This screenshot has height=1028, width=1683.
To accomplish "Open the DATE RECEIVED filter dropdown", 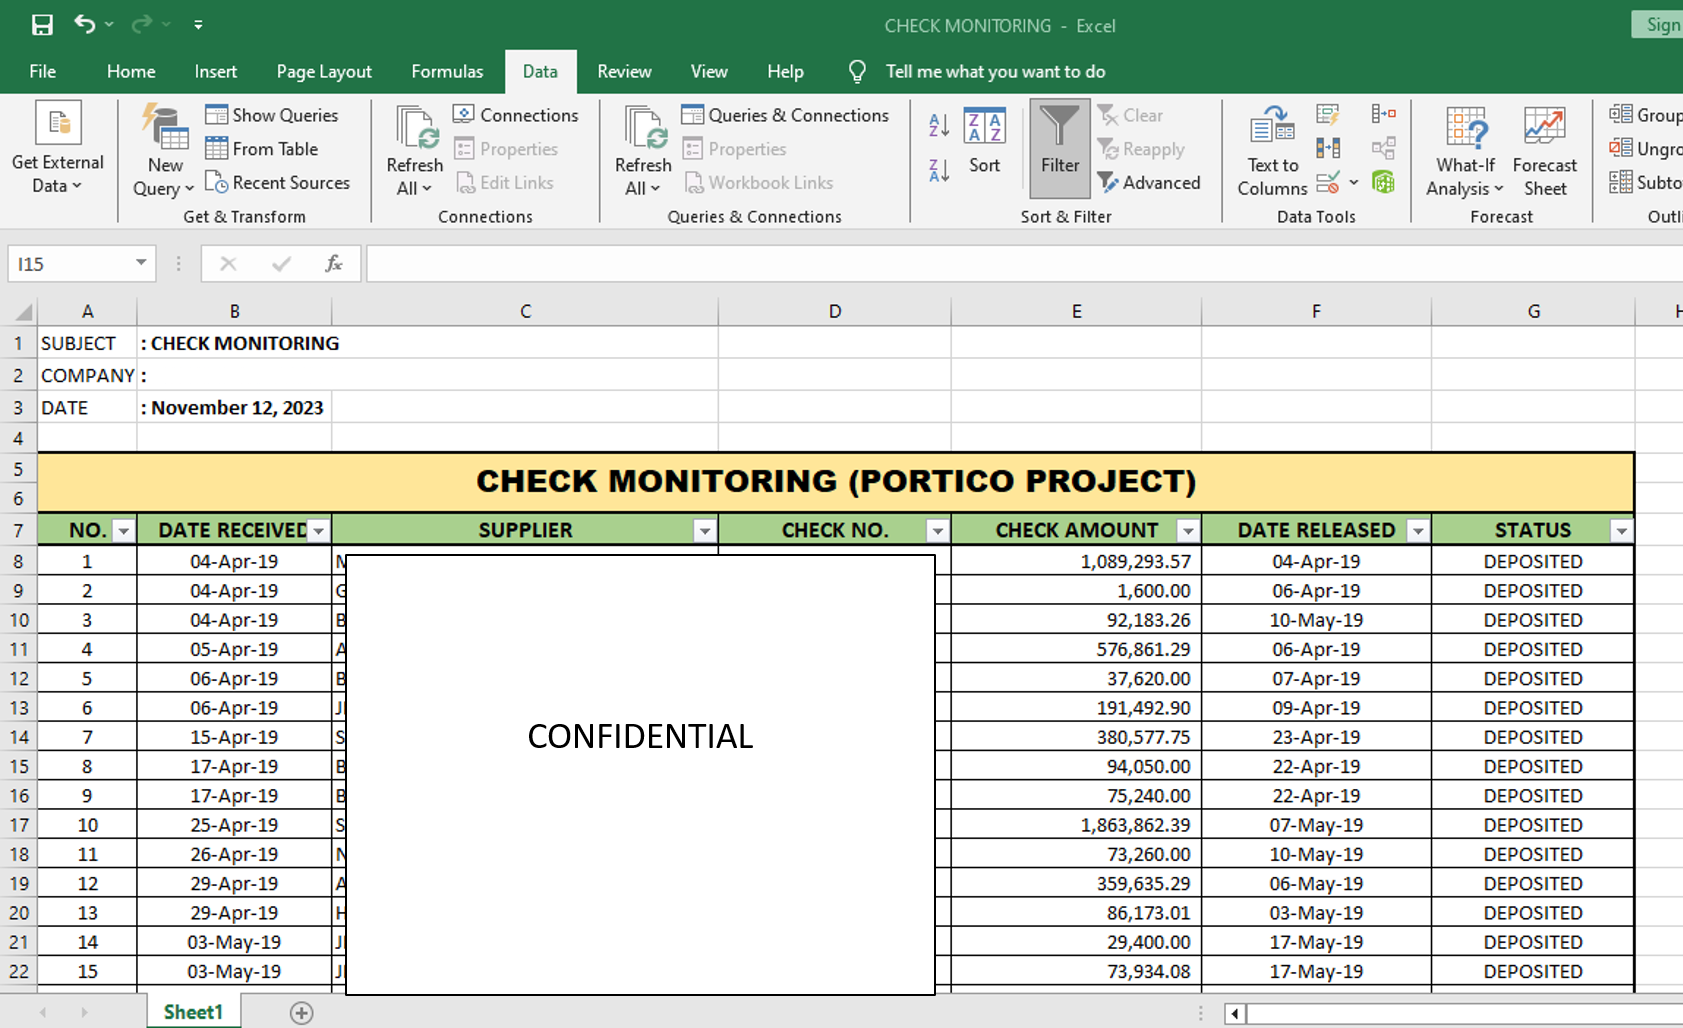I will point(318,531).
